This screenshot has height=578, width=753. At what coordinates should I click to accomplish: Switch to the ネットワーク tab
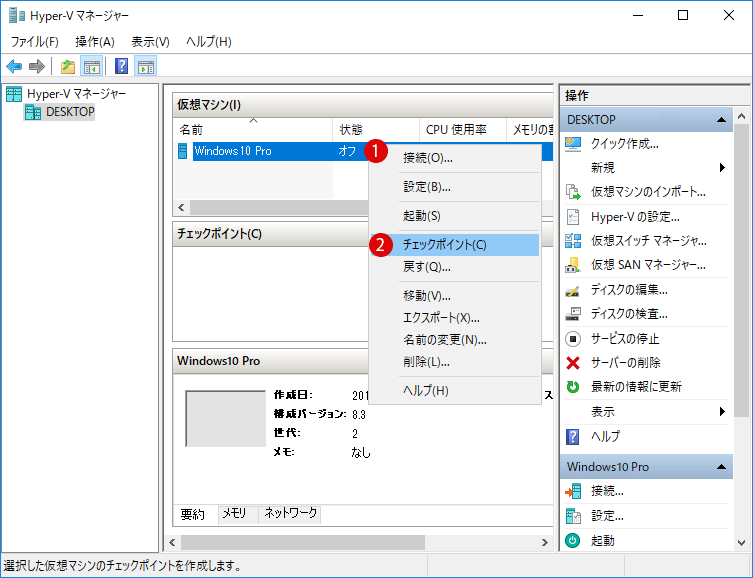(x=290, y=514)
